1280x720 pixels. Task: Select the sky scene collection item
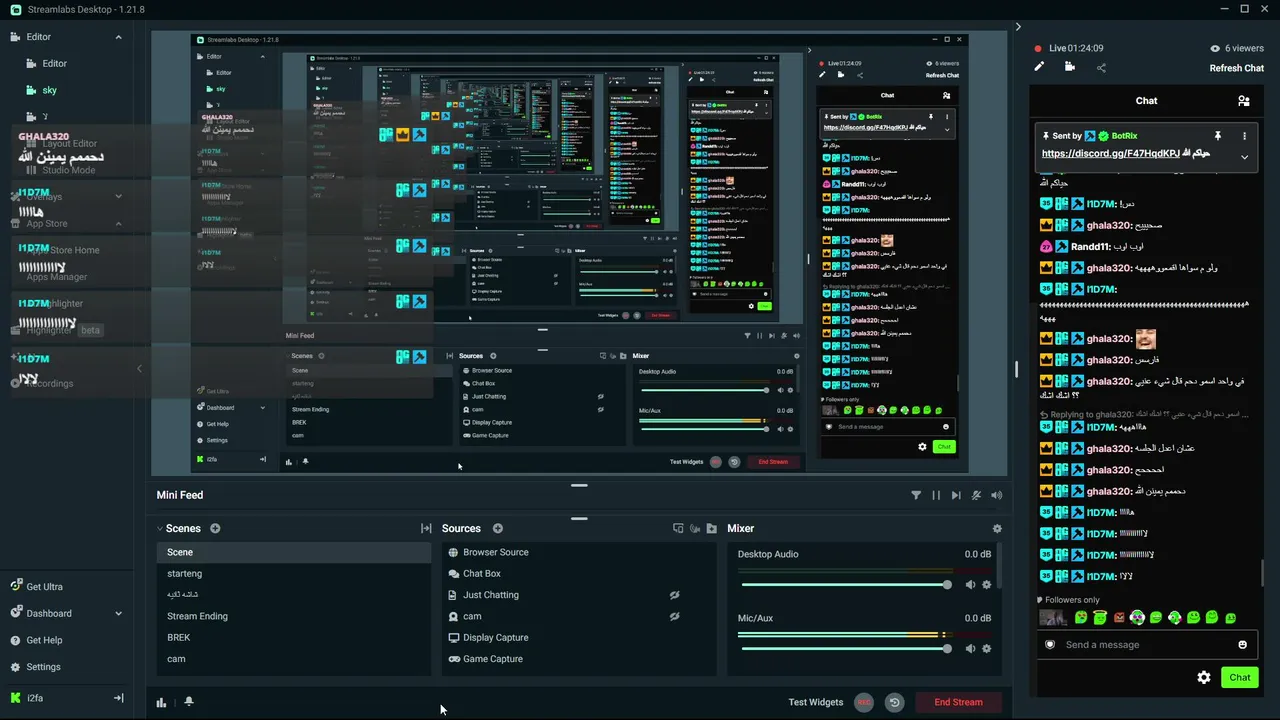(x=49, y=90)
